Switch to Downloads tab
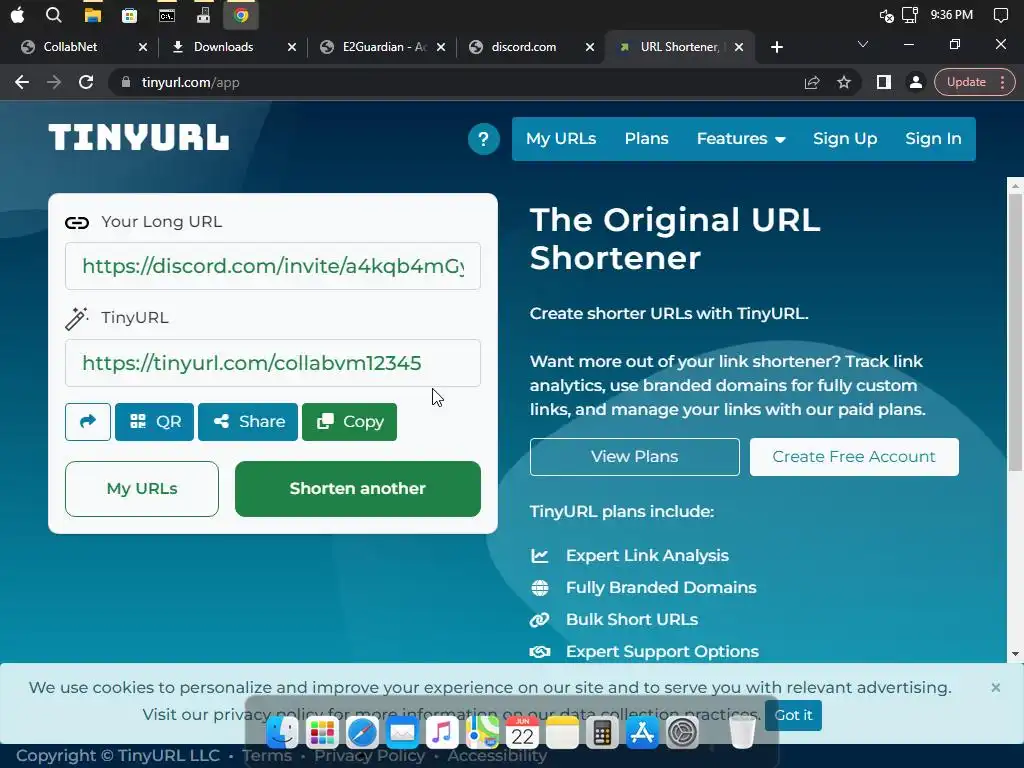This screenshot has width=1024, height=768. [x=223, y=47]
